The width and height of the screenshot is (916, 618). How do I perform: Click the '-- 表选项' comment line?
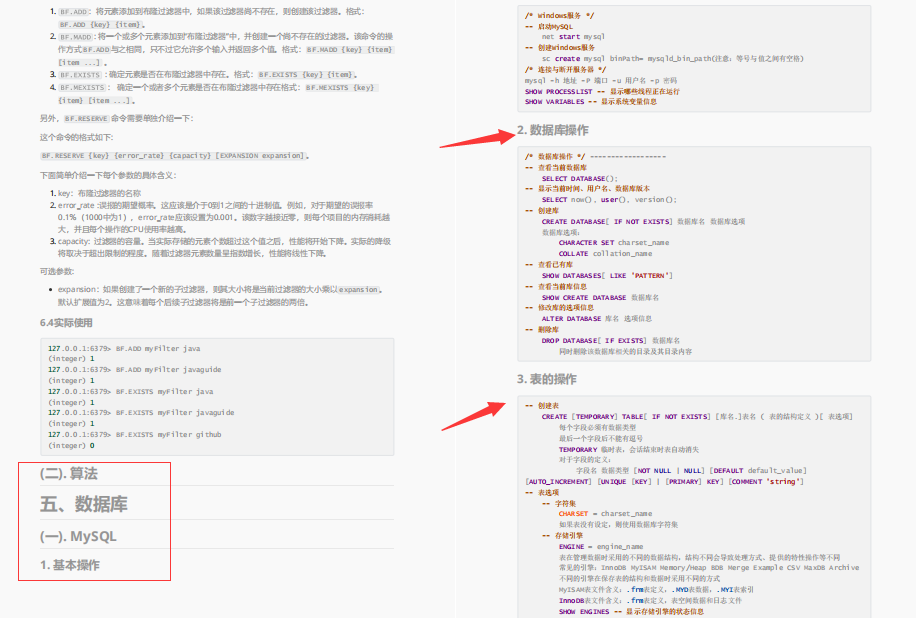[542, 492]
